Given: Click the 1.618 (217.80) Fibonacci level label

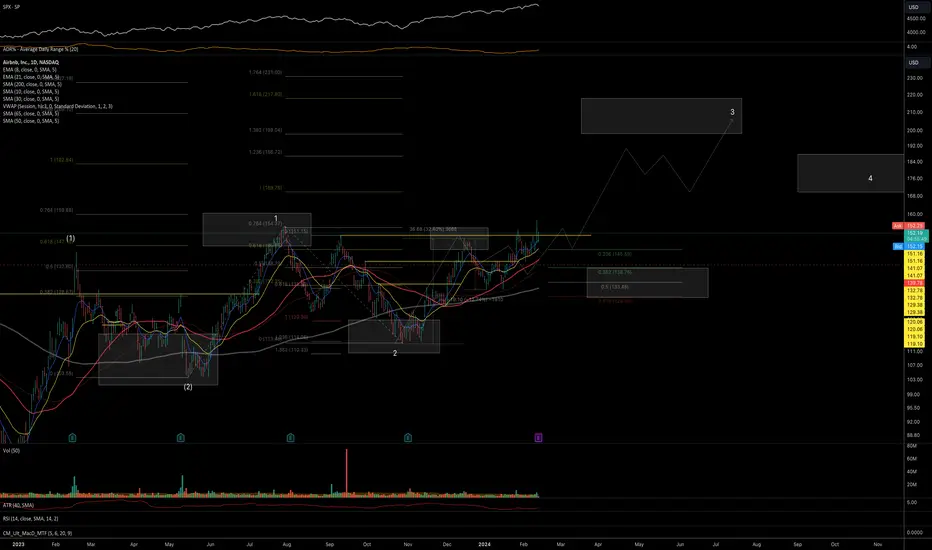Looking at the screenshot, I should 266,95.
